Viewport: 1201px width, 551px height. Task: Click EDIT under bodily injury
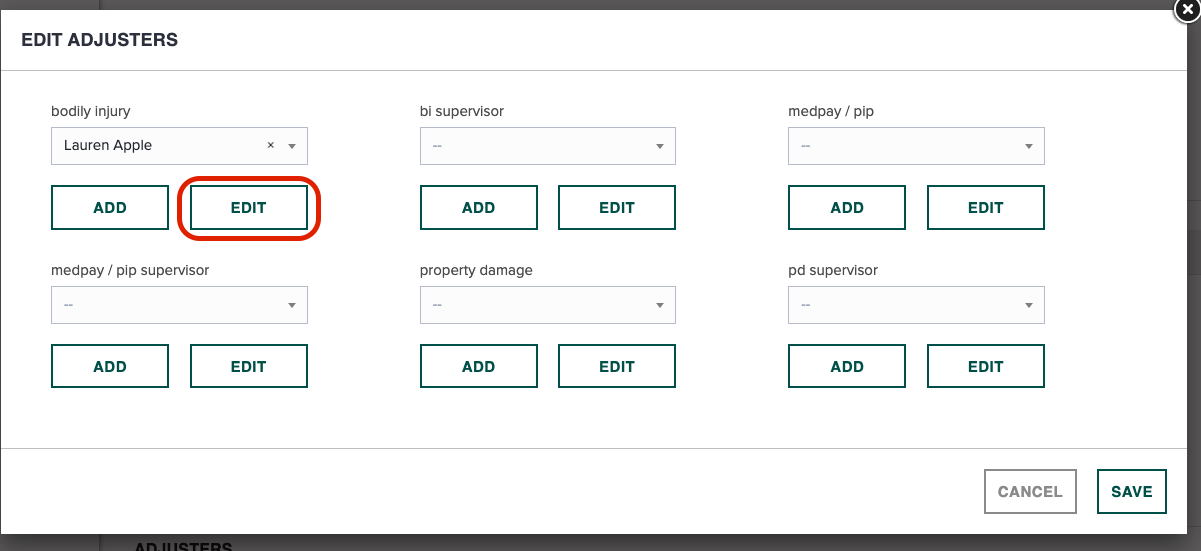[249, 208]
